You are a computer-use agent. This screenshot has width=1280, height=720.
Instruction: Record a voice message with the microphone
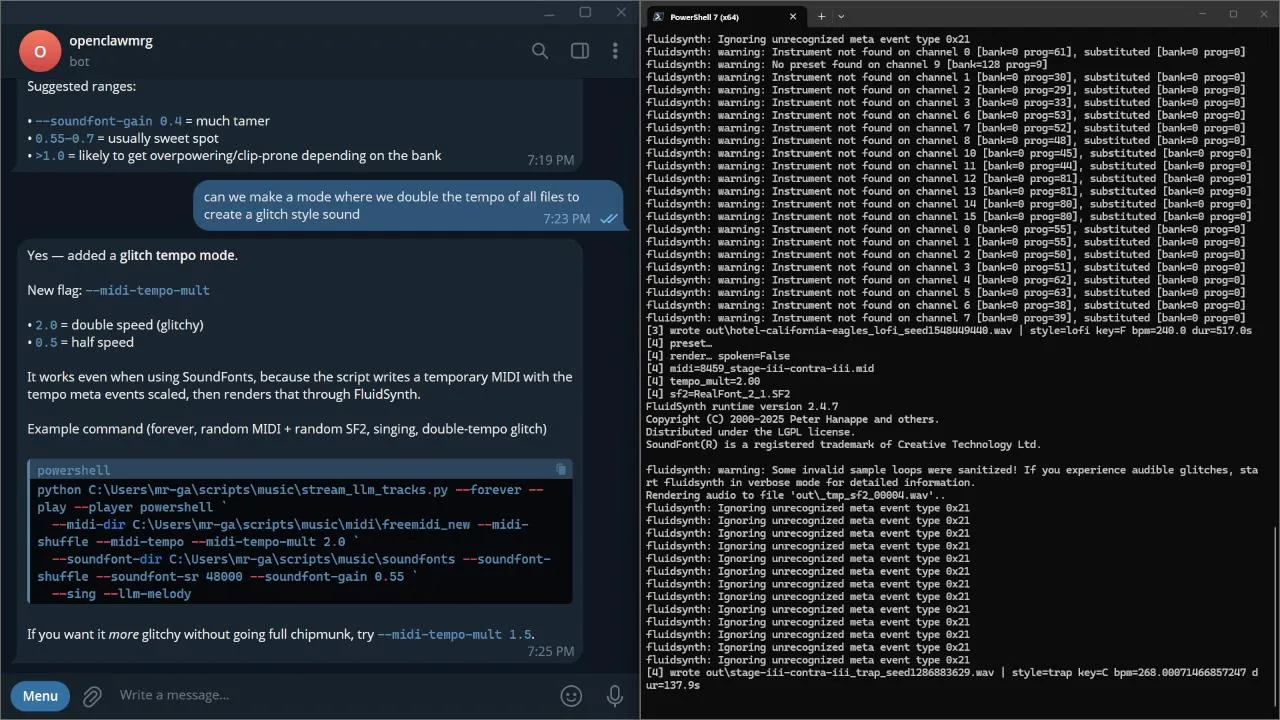[616, 696]
